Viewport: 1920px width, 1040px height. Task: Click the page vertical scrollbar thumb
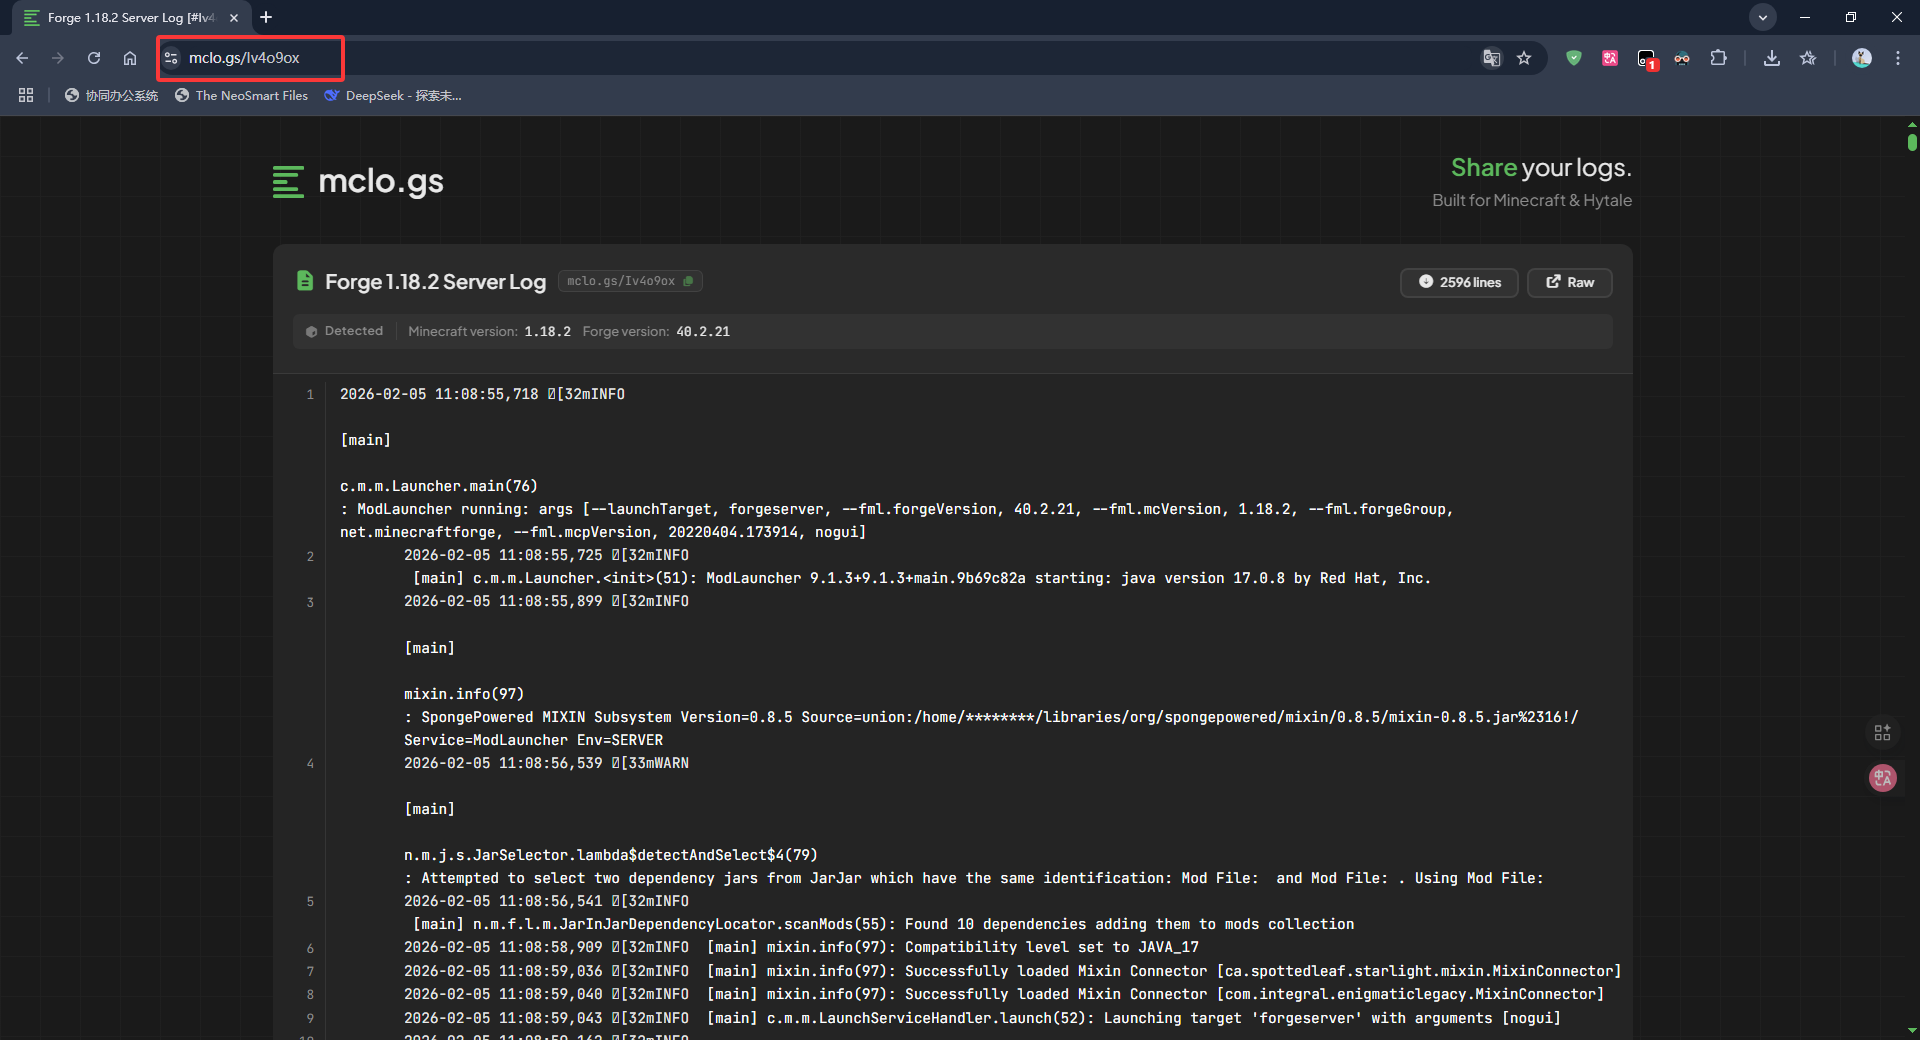point(1912,142)
